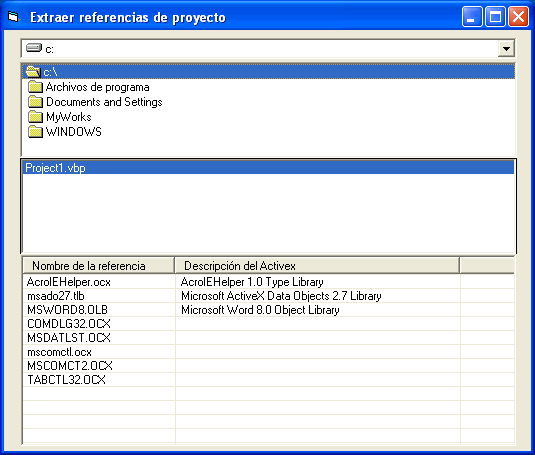
Task: Click AcroIEHelper 1.0 Type Library description
Action: [252, 282]
